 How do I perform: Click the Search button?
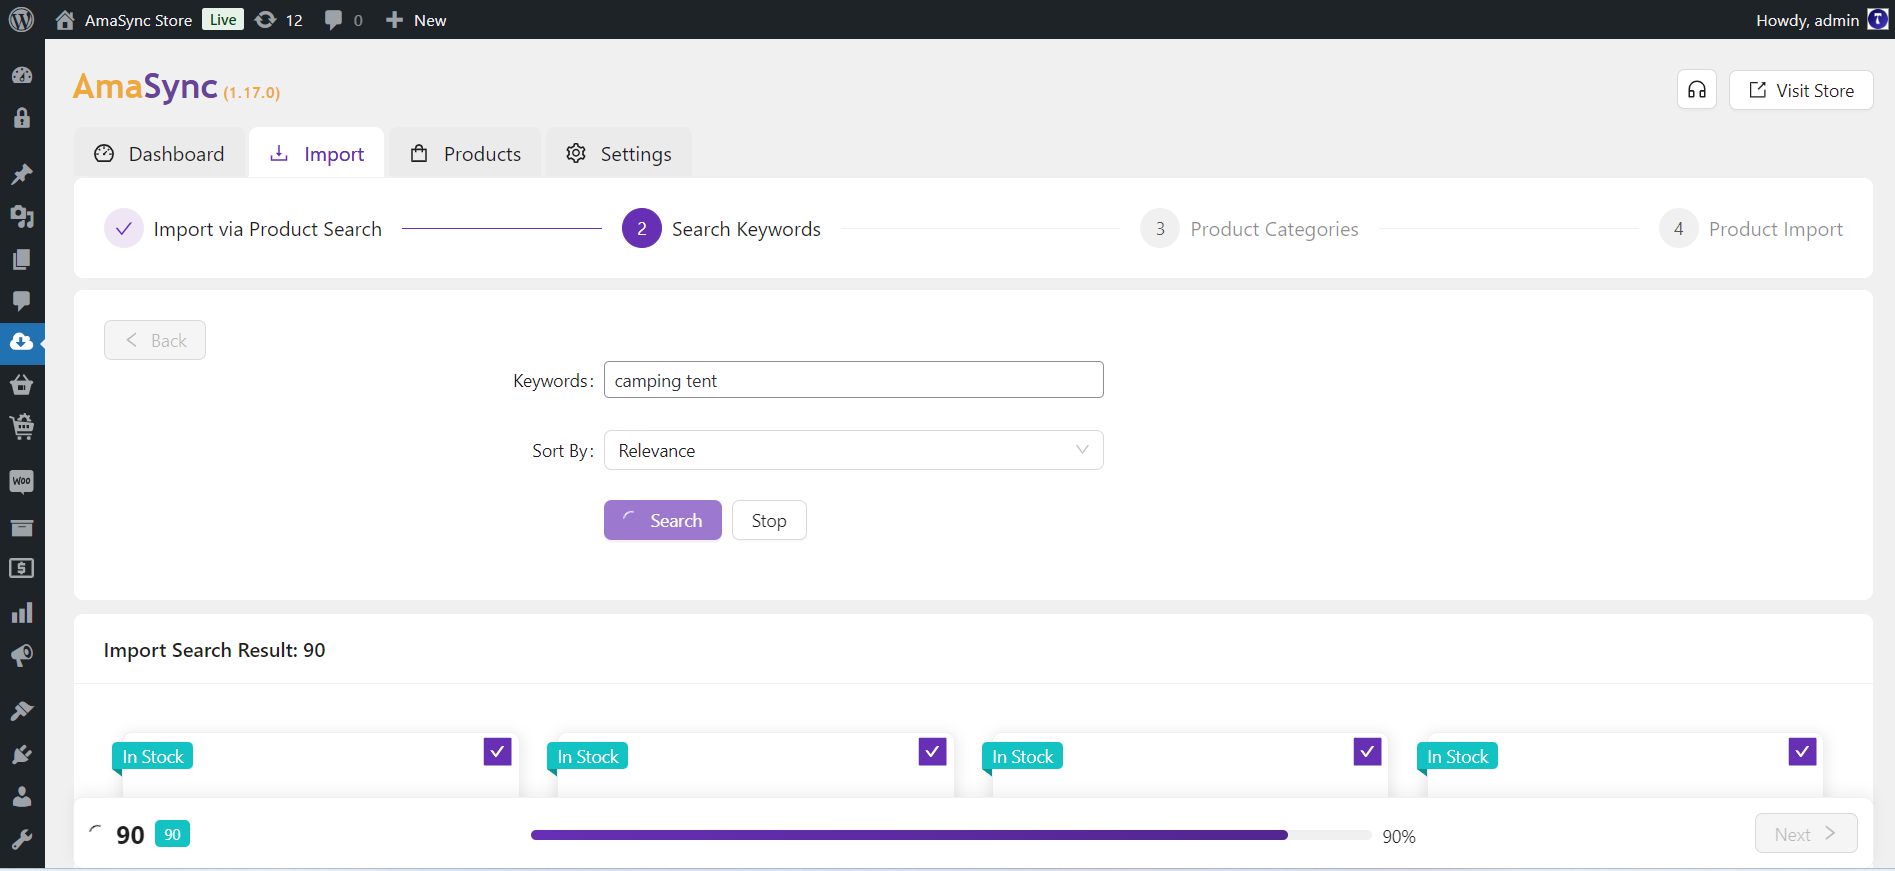point(663,520)
